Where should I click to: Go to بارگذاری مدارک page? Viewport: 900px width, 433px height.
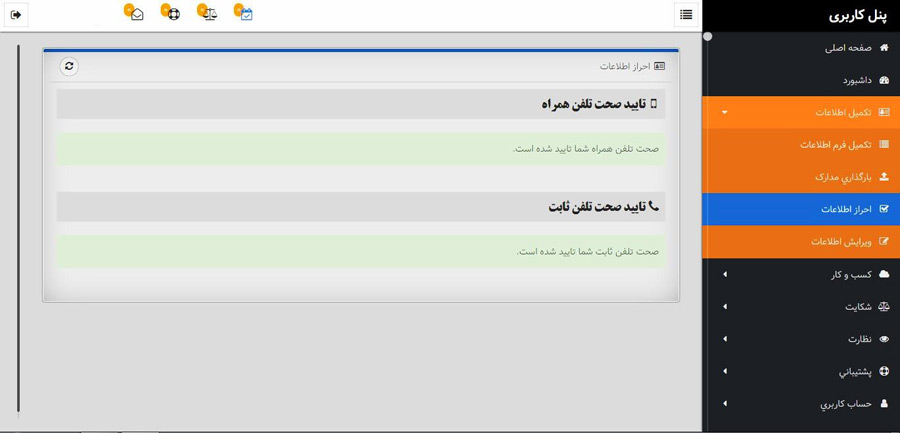pos(843,177)
